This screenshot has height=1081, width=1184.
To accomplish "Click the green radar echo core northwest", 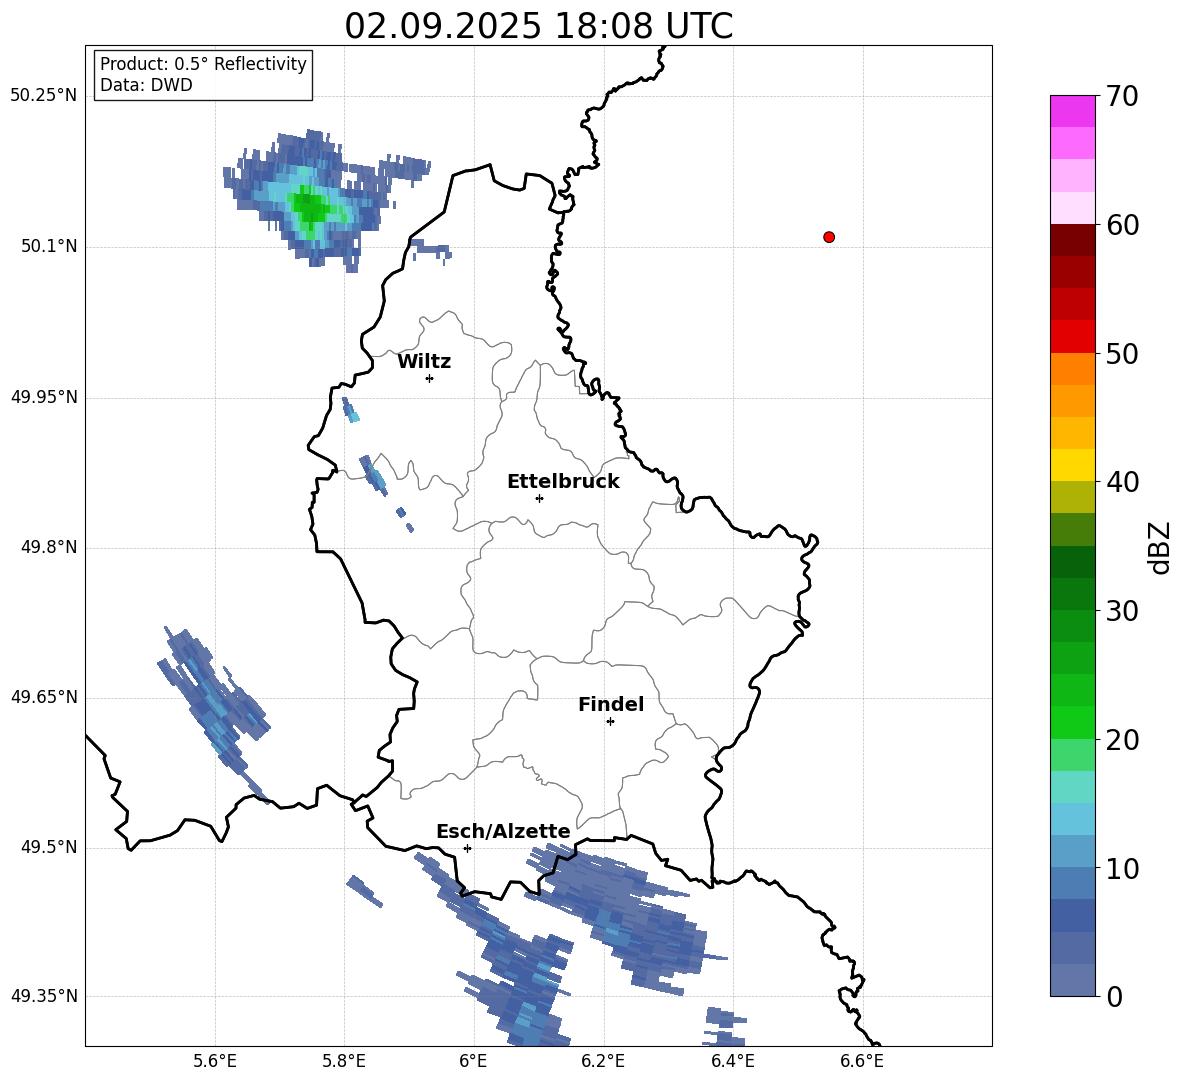I will coord(310,206).
